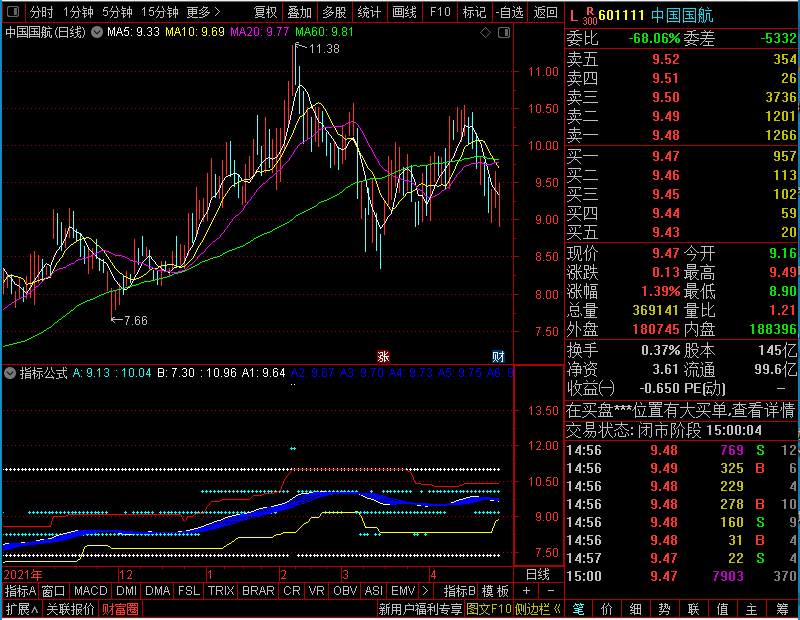This screenshot has height=620, width=800.
Task: Select the 细 tab in side panel
Action: click(x=636, y=609)
